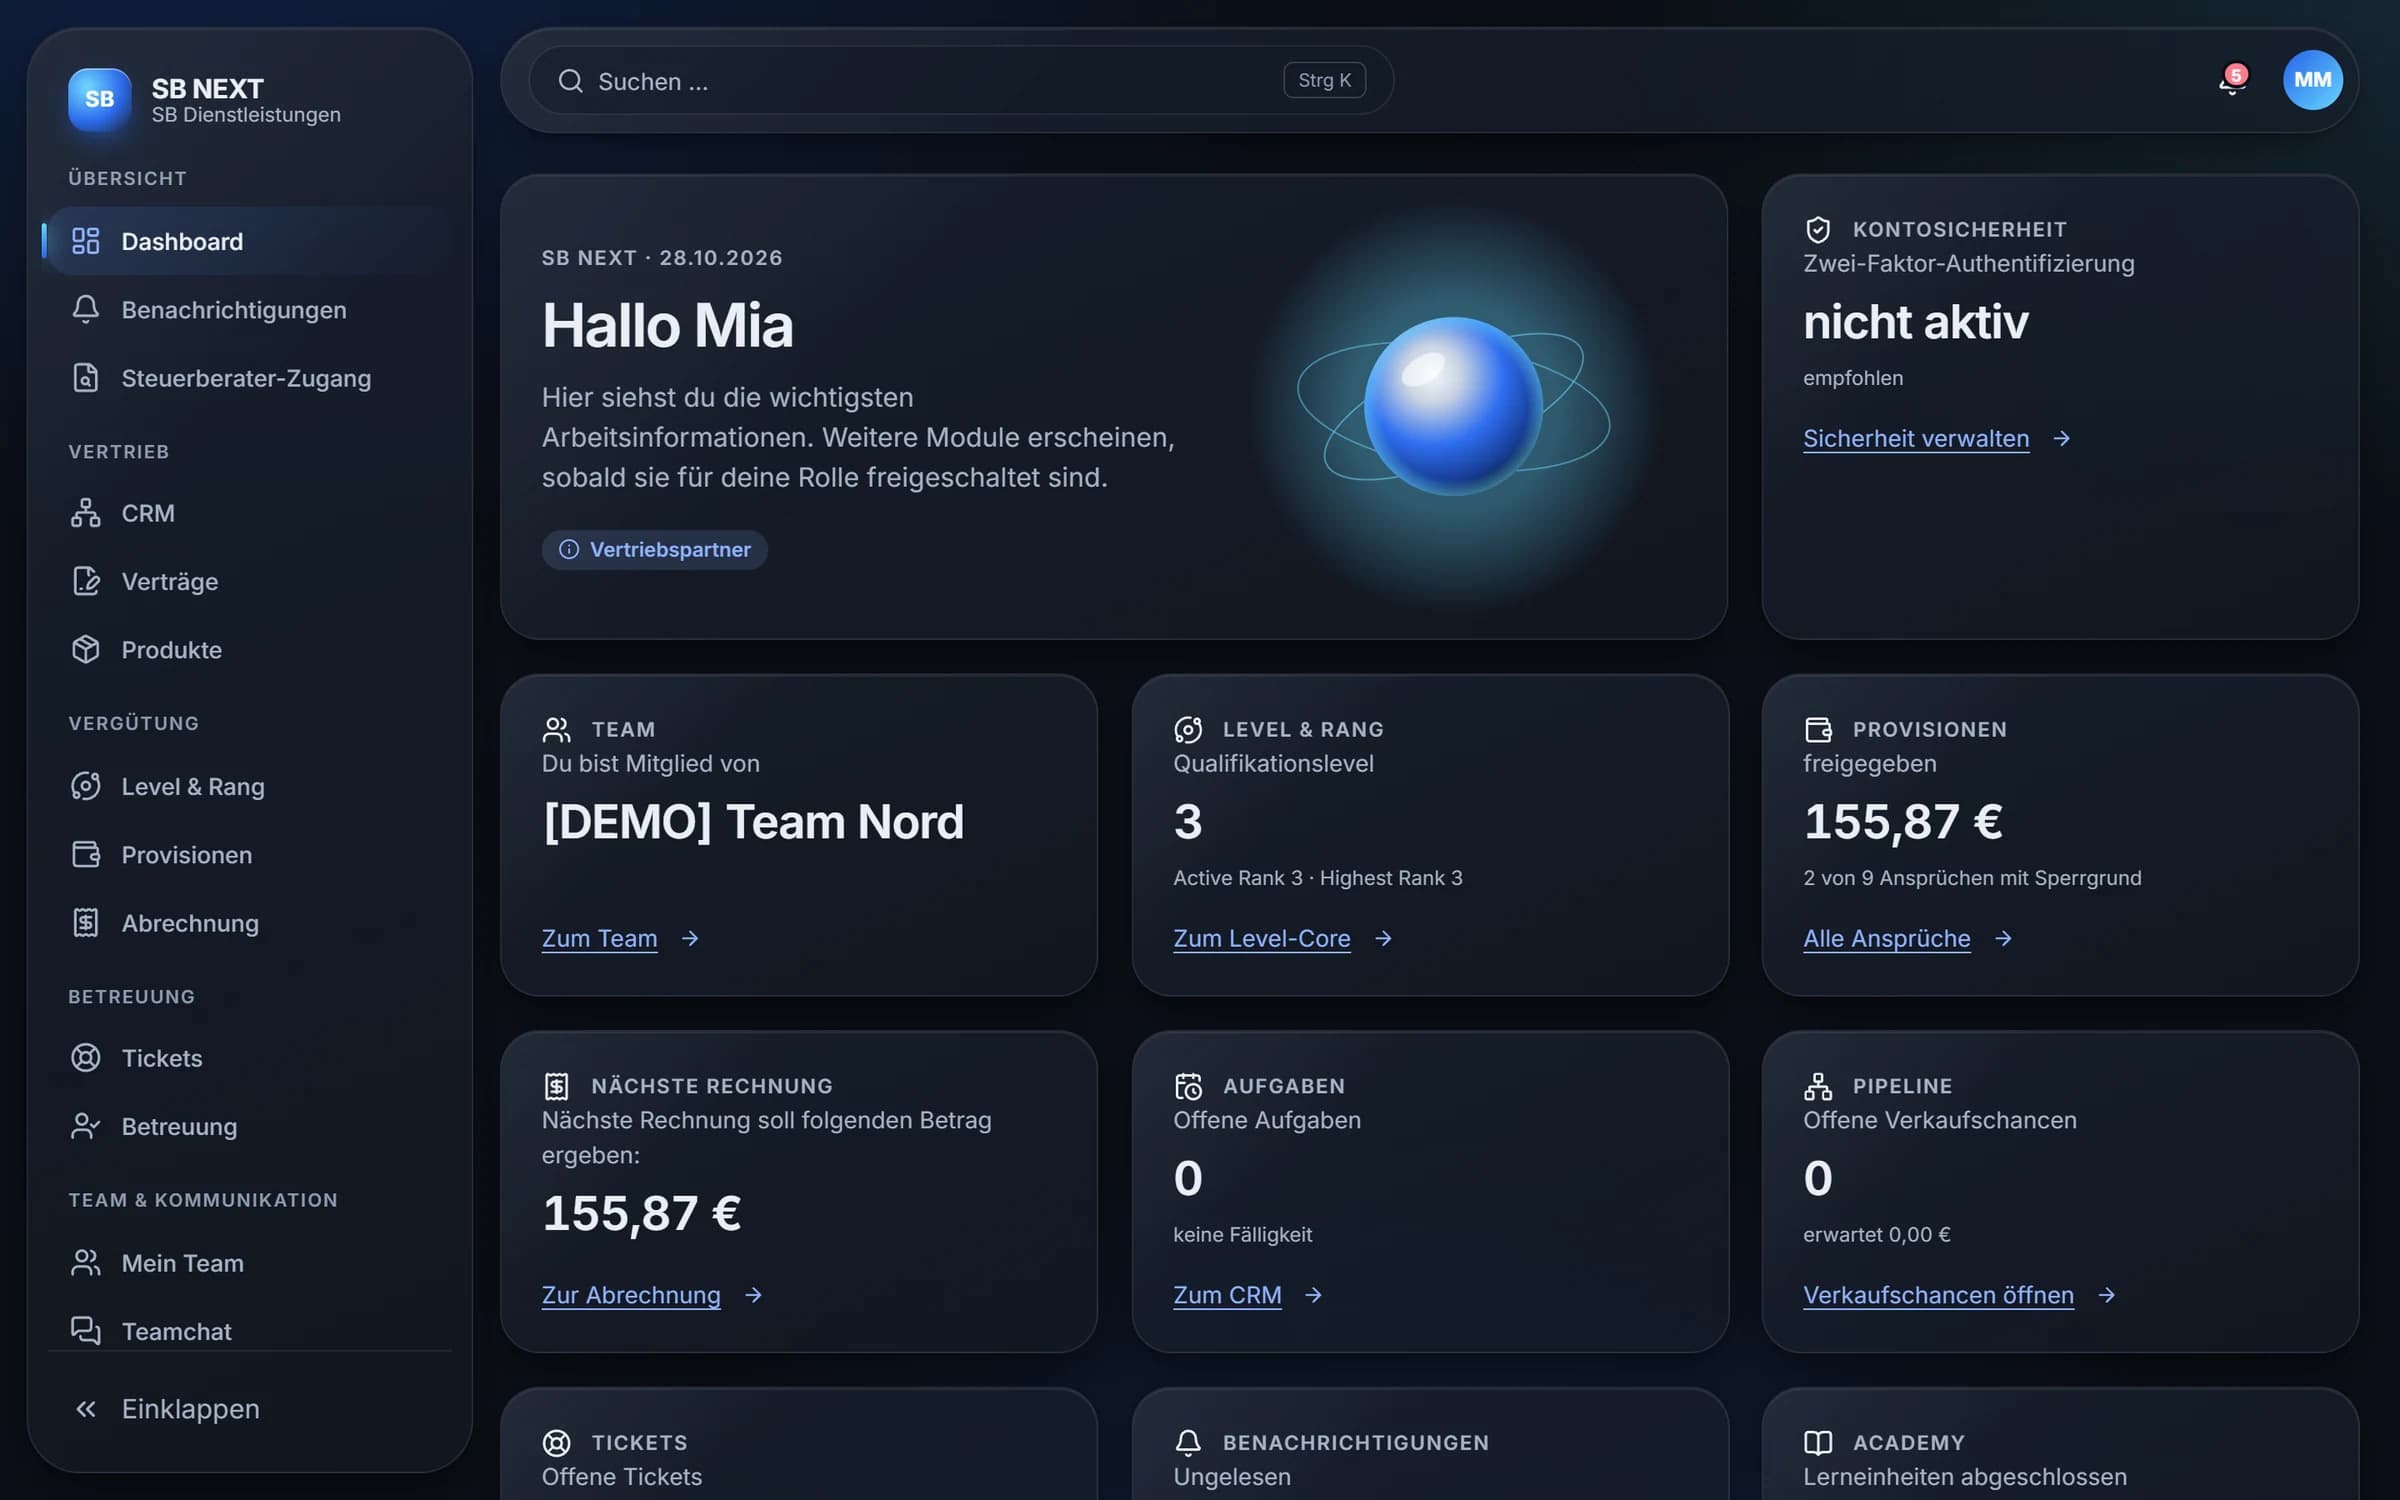Click the blue orb illustration in welcome card
This screenshot has height=1500, width=2400.
click(1453, 406)
